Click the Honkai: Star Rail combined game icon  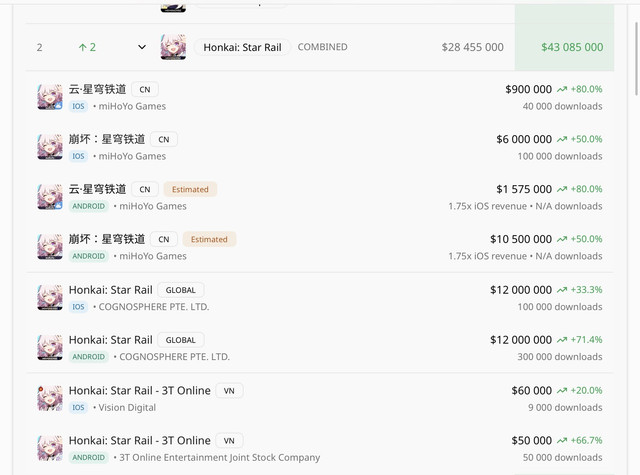click(173, 47)
